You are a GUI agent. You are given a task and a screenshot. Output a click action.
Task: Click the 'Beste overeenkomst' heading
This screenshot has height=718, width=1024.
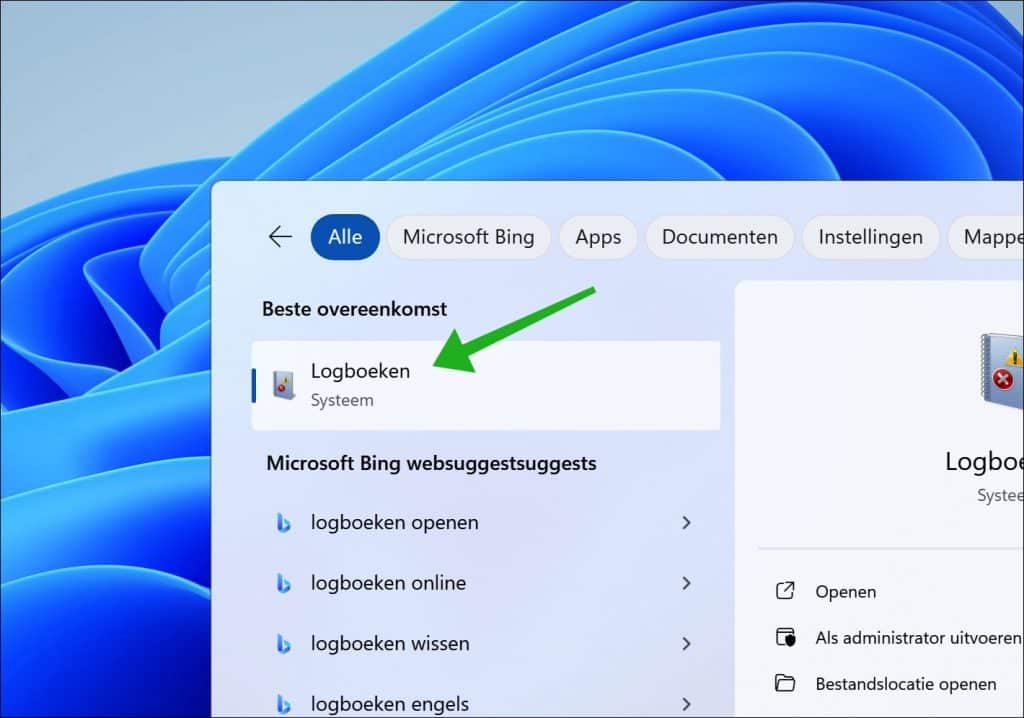(x=355, y=309)
